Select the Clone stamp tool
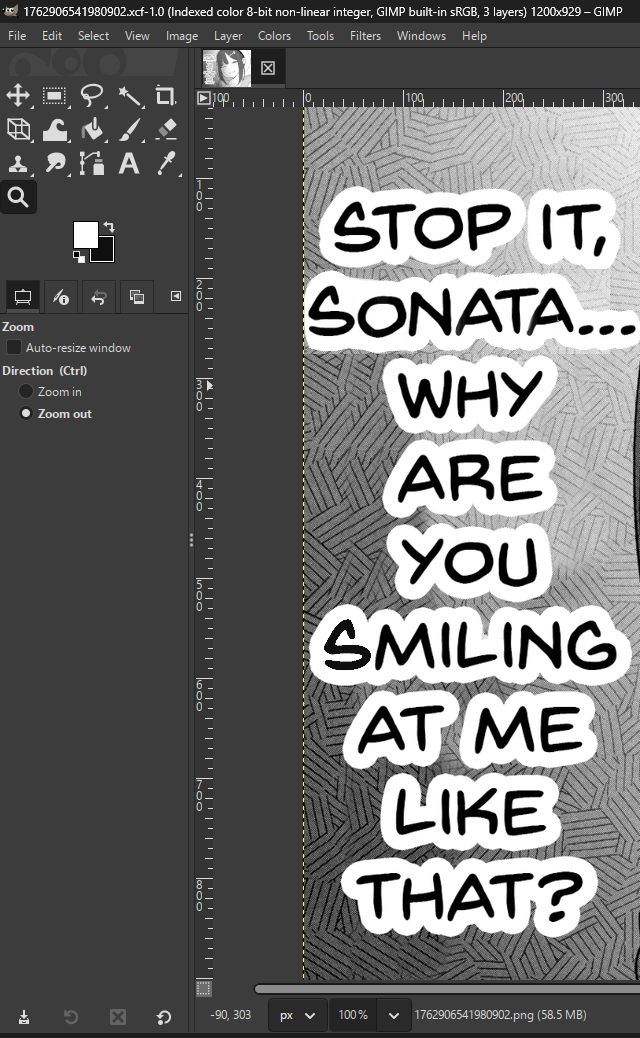The width and height of the screenshot is (640, 1038). [x=18, y=163]
